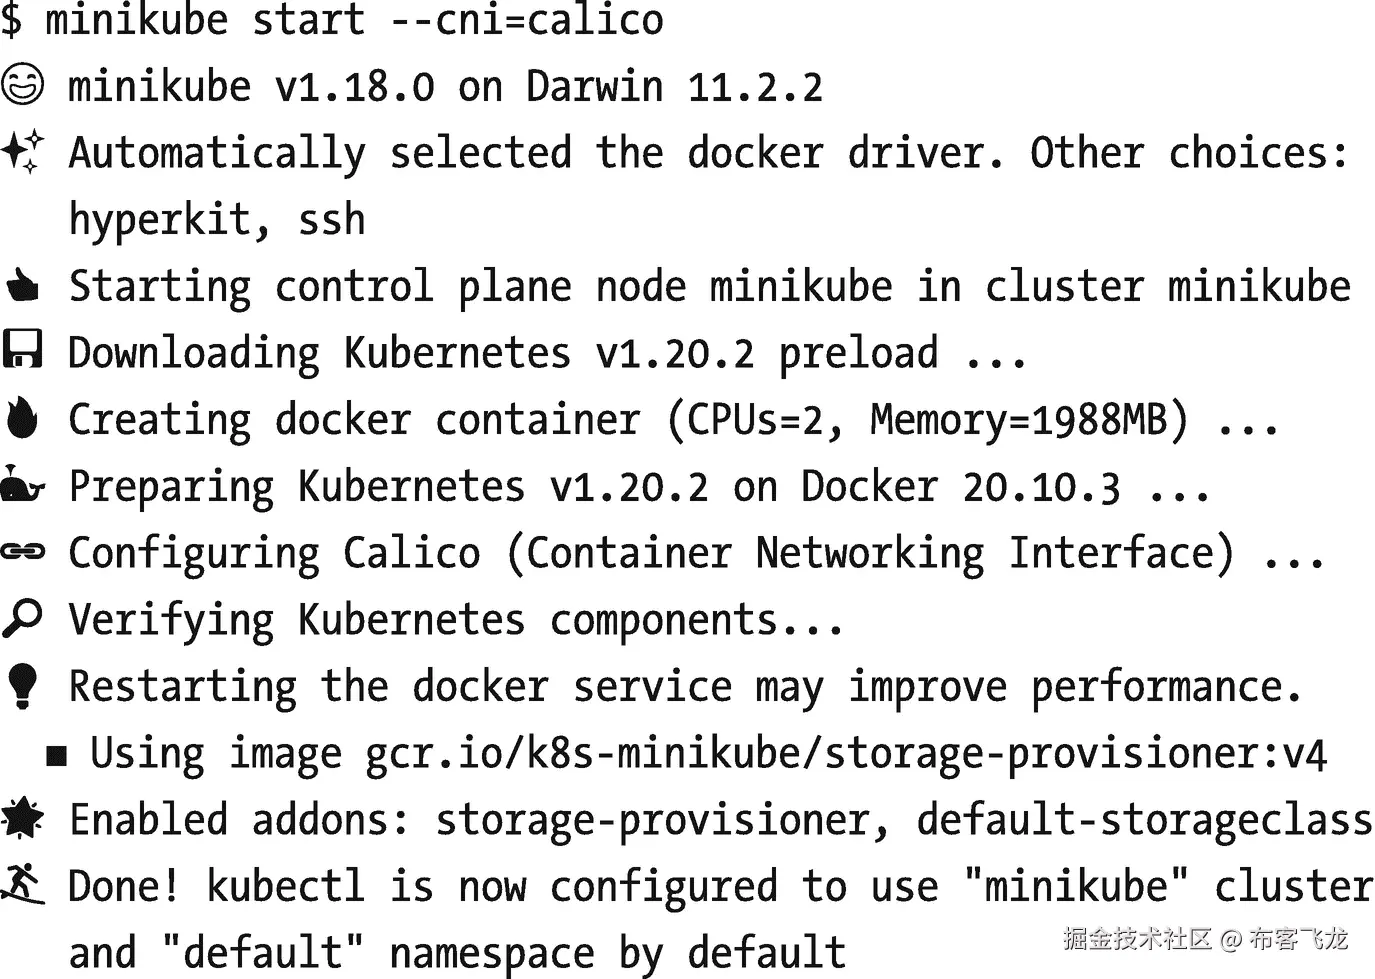This screenshot has width=1375, height=979.
Task: Click the minikube start --cni=calico command
Action: tap(354, 20)
